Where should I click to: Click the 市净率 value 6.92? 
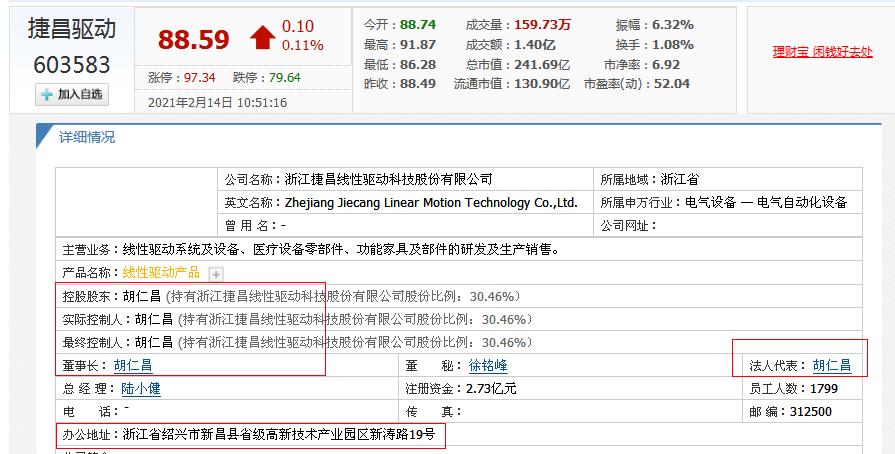click(x=666, y=65)
